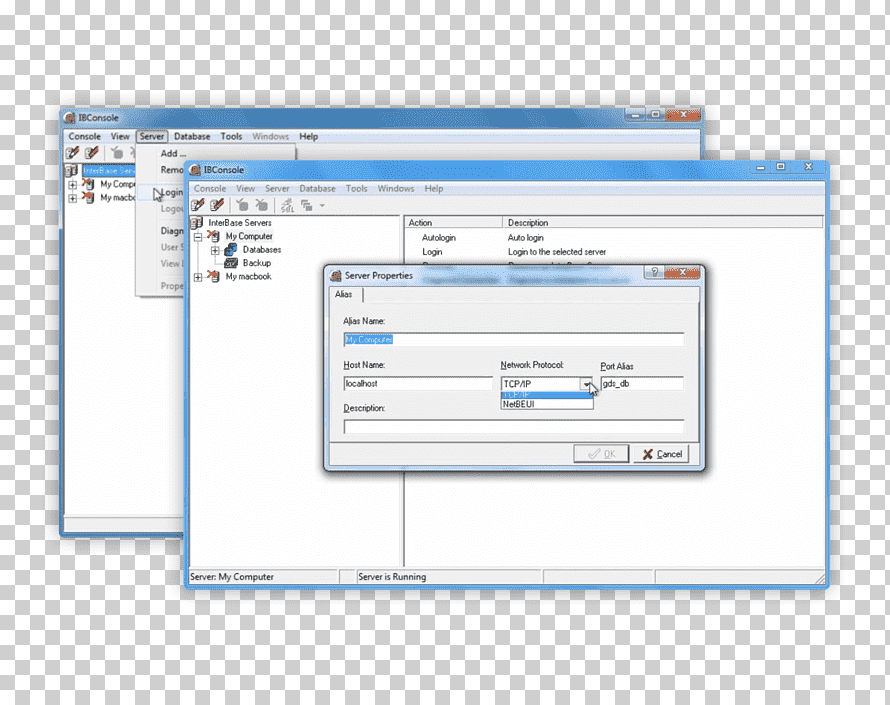Expand My Computer node in back window tree
Screen dimensions: 890x705
[x=73, y=185]
